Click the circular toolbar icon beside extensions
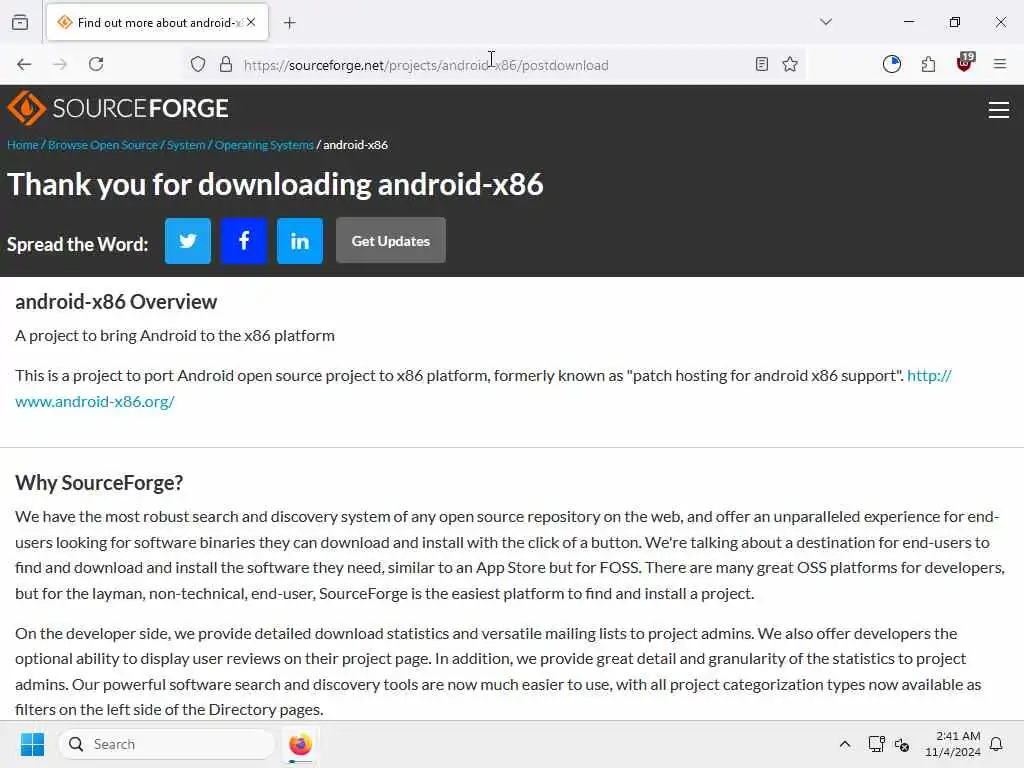This screenshot has width=1024, height=768. click(x=891, y=64)
